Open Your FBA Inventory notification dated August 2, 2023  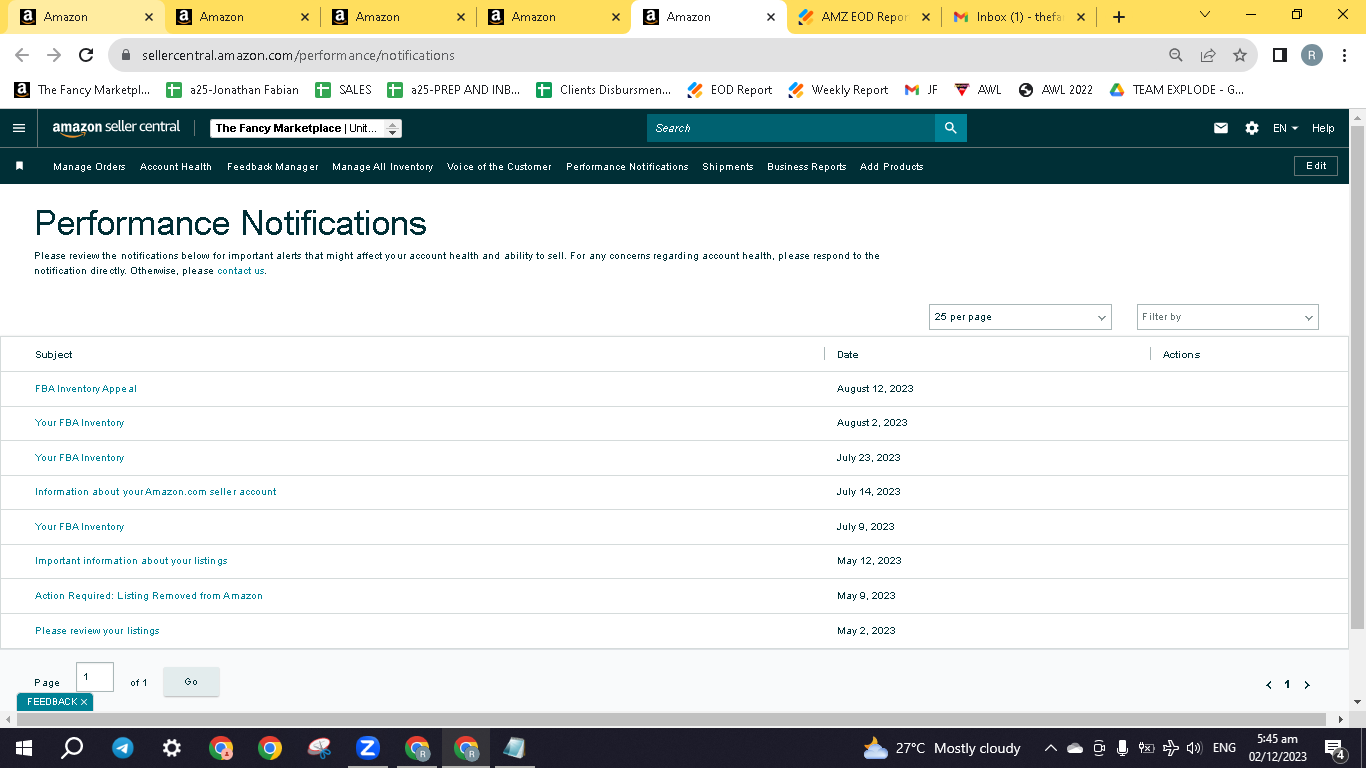tap(80, 423)
